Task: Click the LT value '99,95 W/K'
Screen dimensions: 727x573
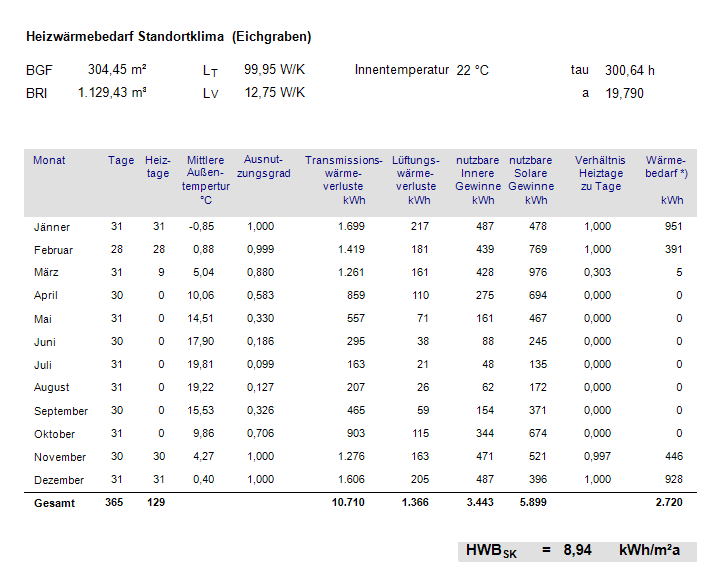Action: [274, 70]
